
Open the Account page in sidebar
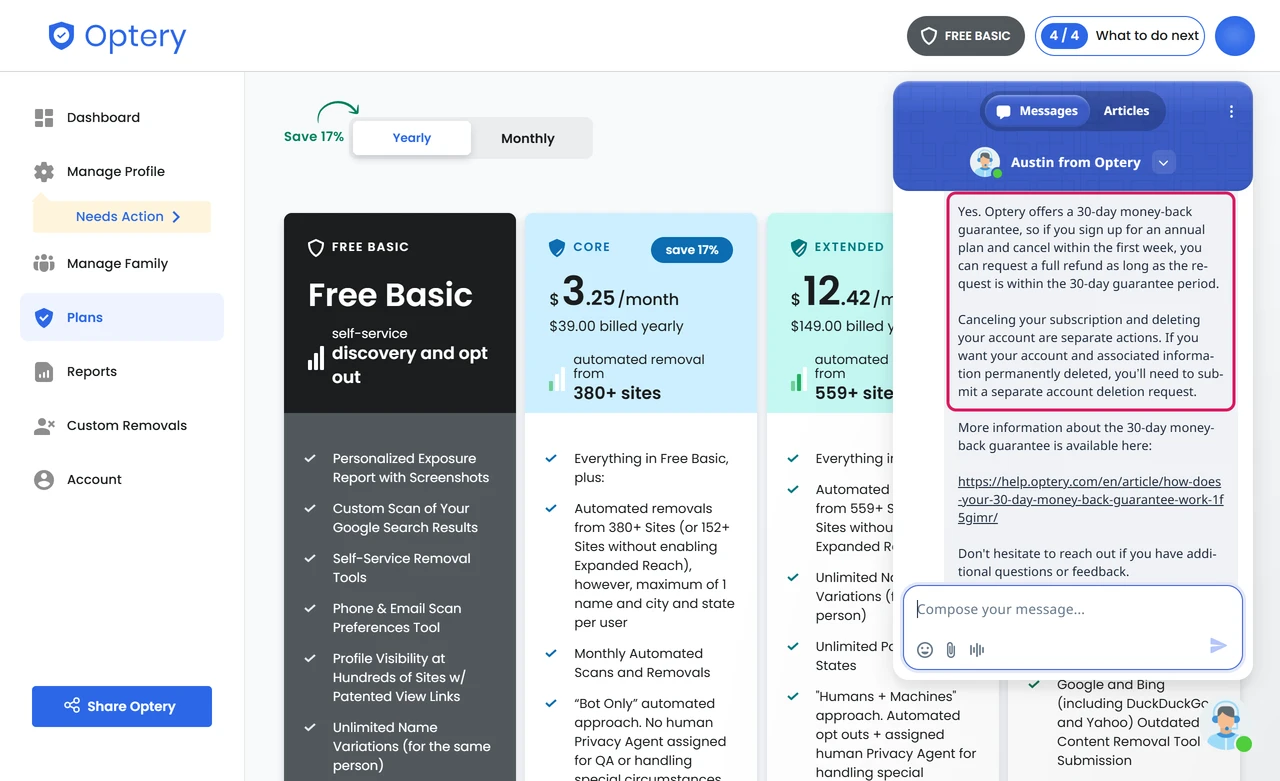click(94, 480)
